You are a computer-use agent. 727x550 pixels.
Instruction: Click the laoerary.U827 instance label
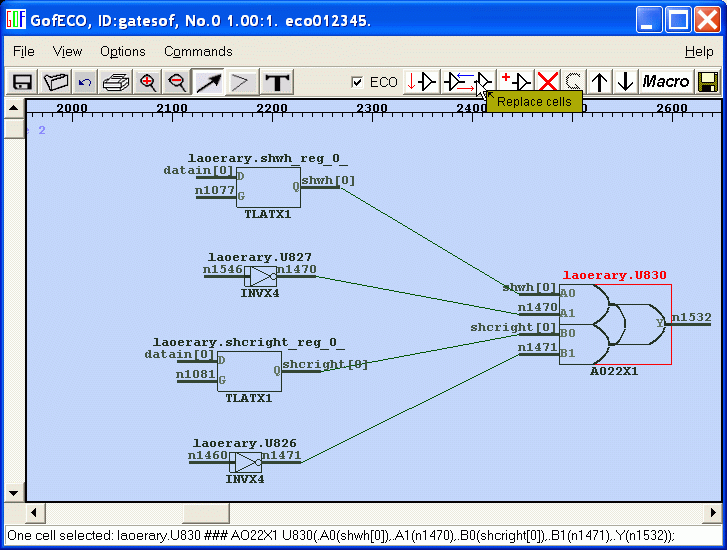click(260, 257)
